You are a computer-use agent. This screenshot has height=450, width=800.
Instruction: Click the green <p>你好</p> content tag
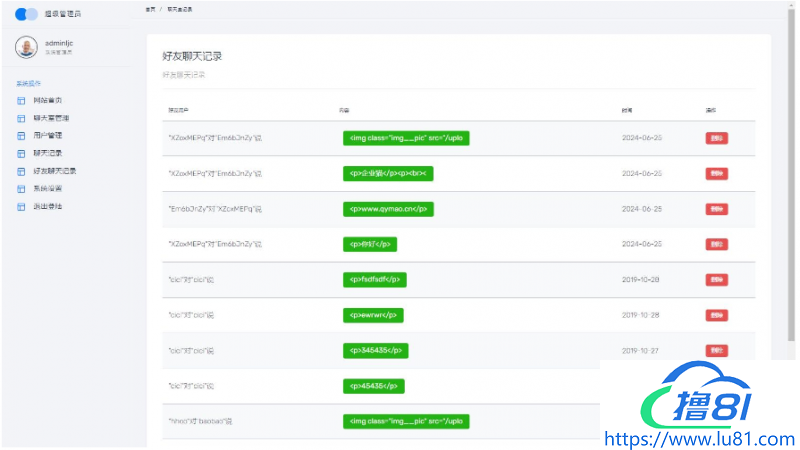[x=370, y=244]
